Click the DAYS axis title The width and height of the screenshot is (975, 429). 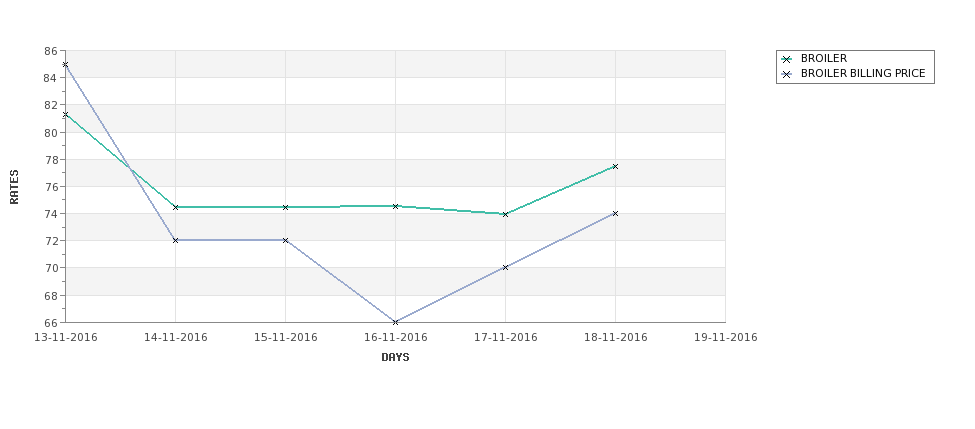click(395, 357)
